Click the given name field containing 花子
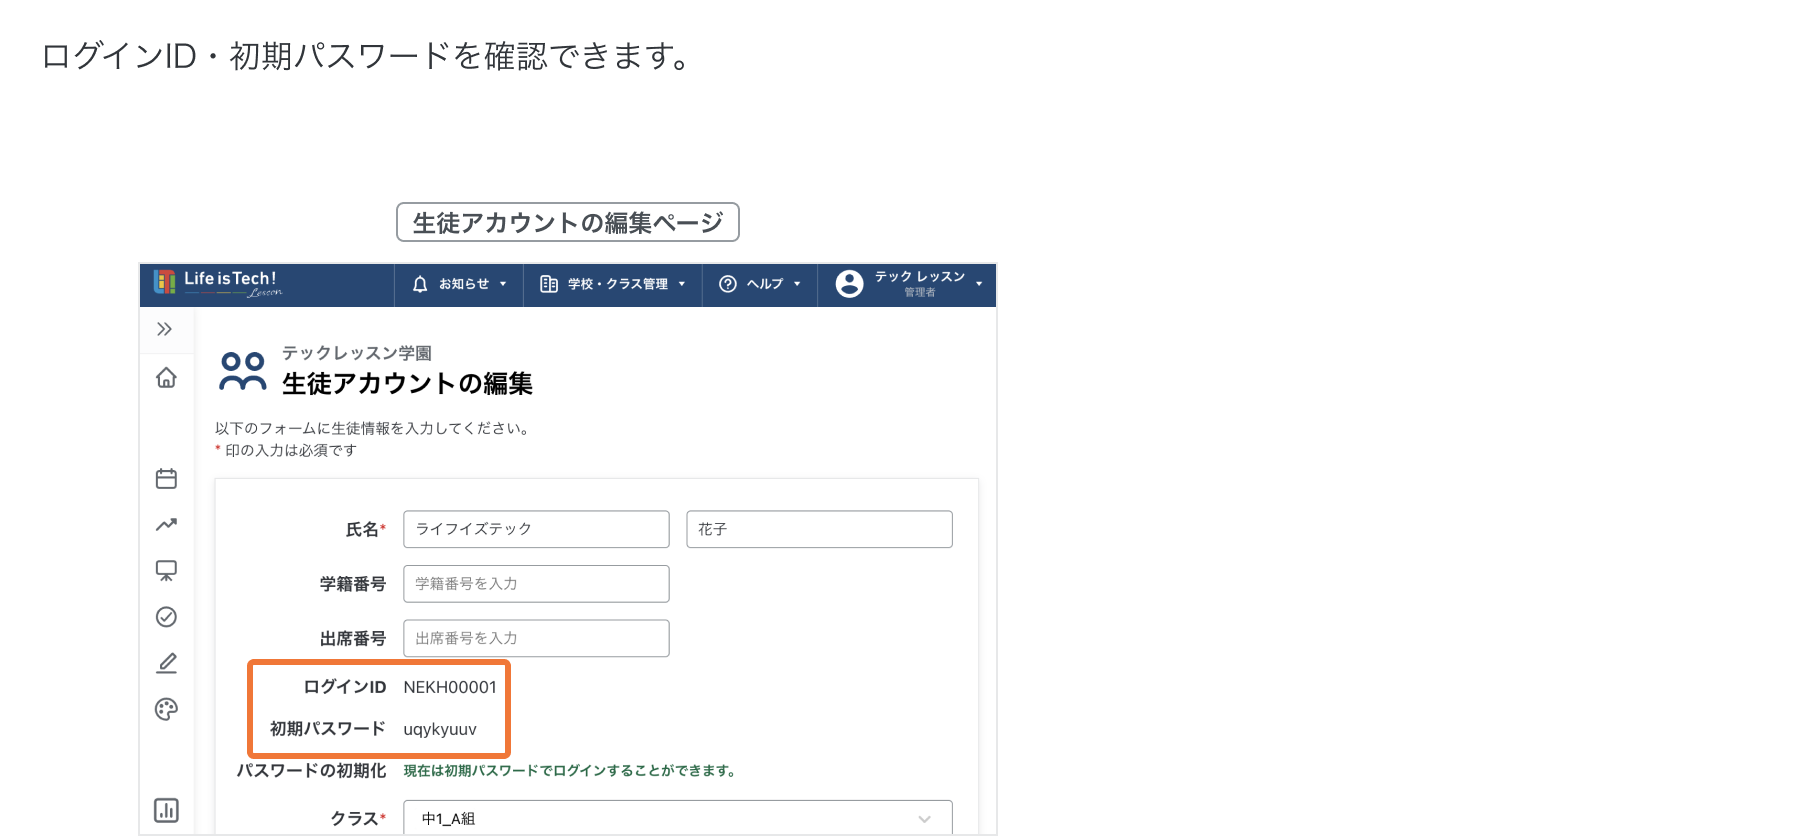This screenshot has height=836, width=1820. tap(819, 529)
